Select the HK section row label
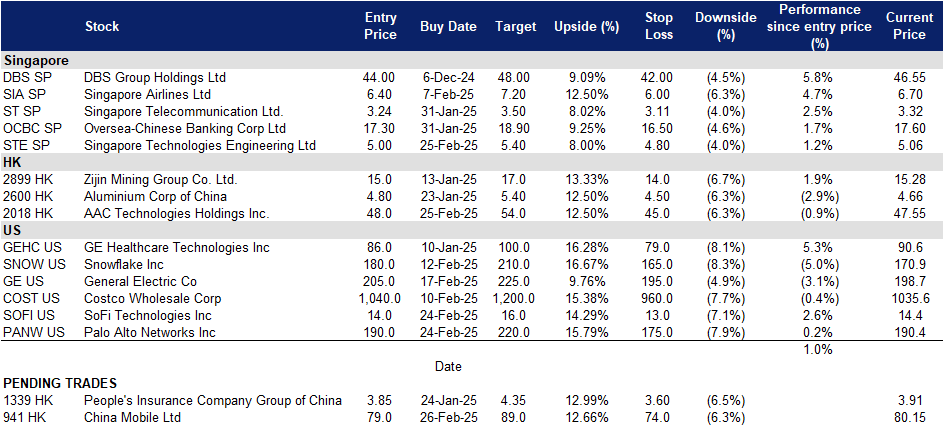 pyautogui.click(x=14, y=163)
